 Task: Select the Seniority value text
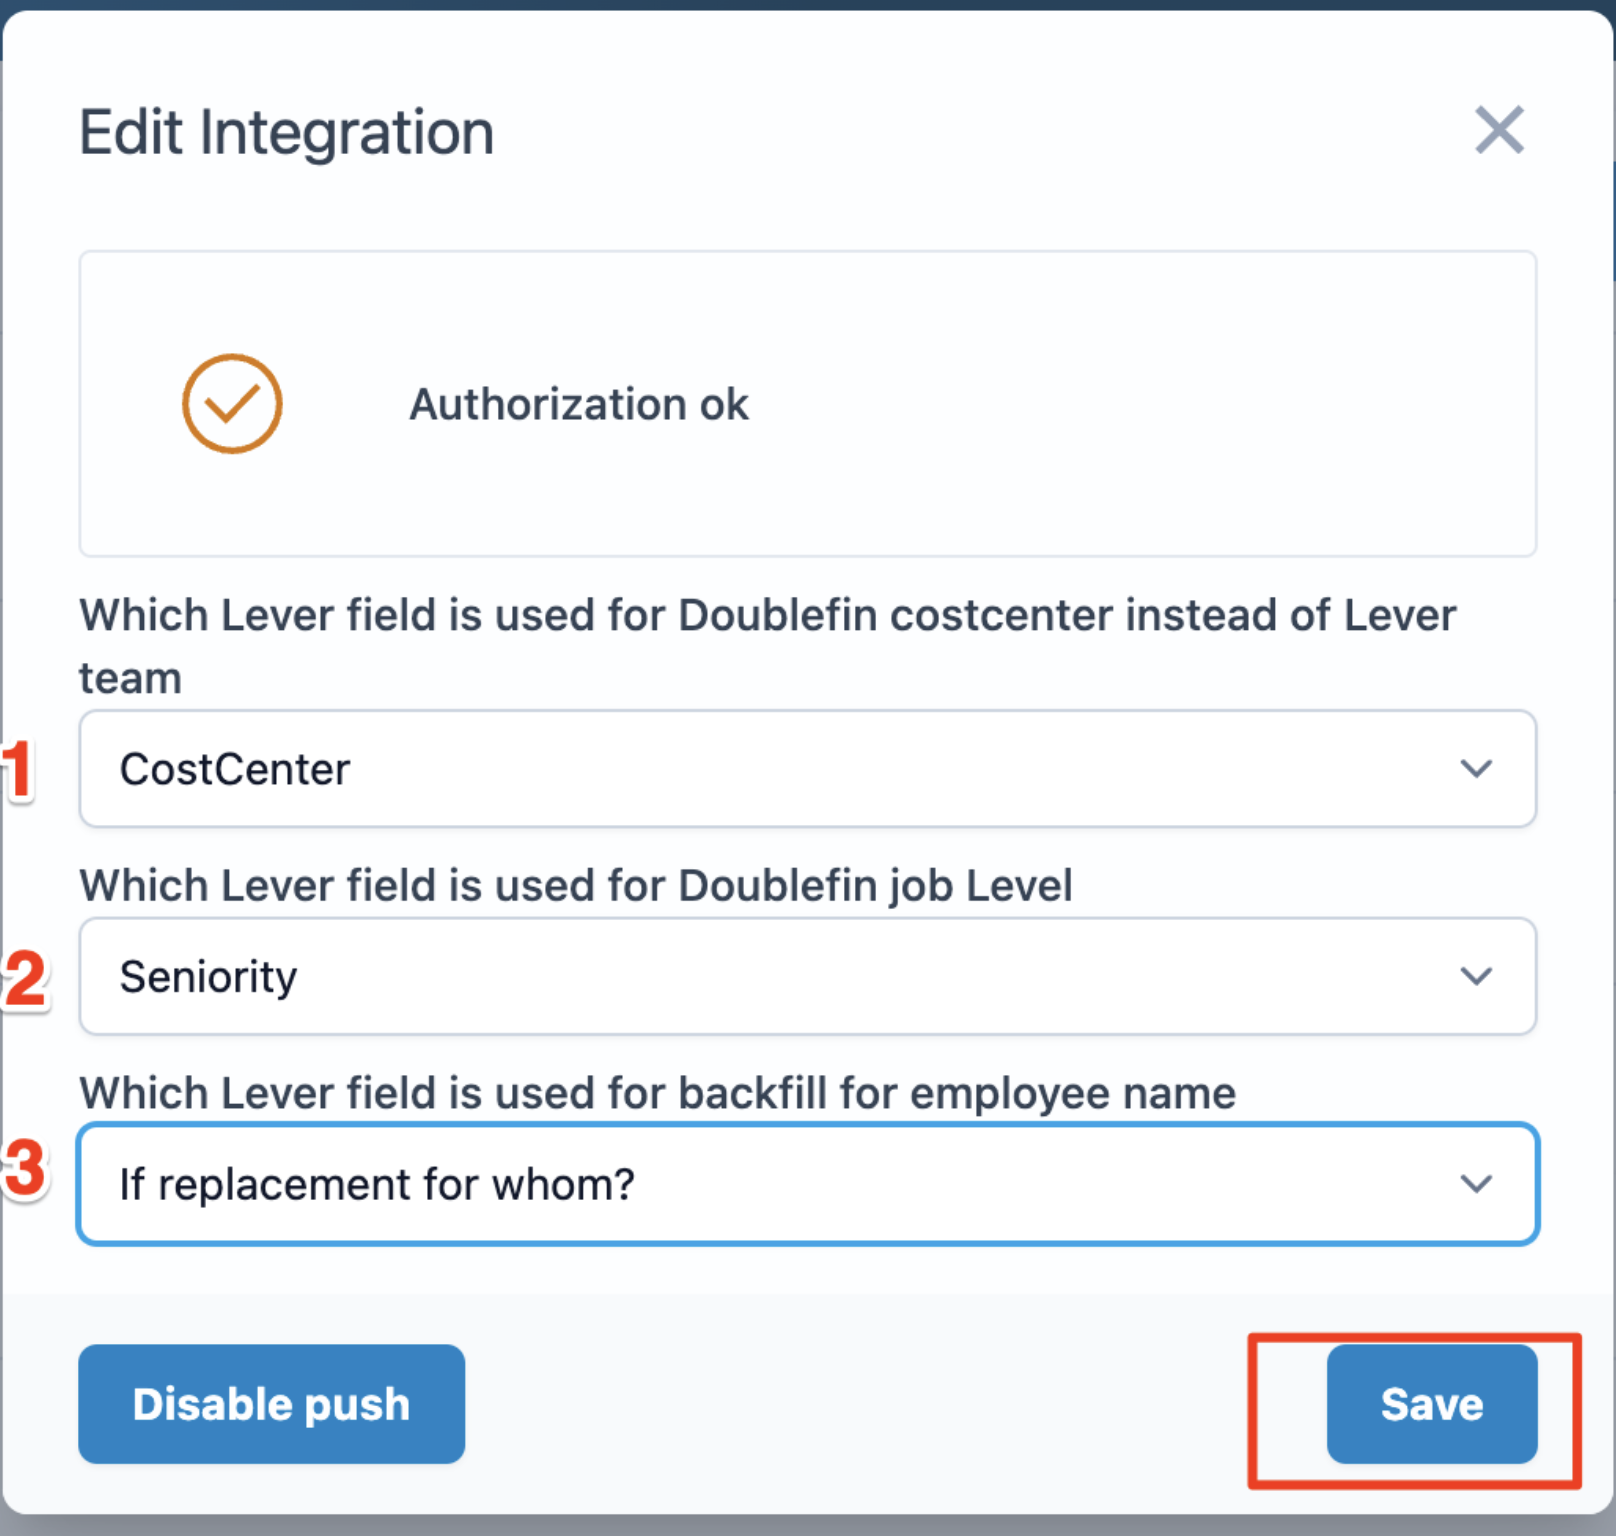(209, 977)
